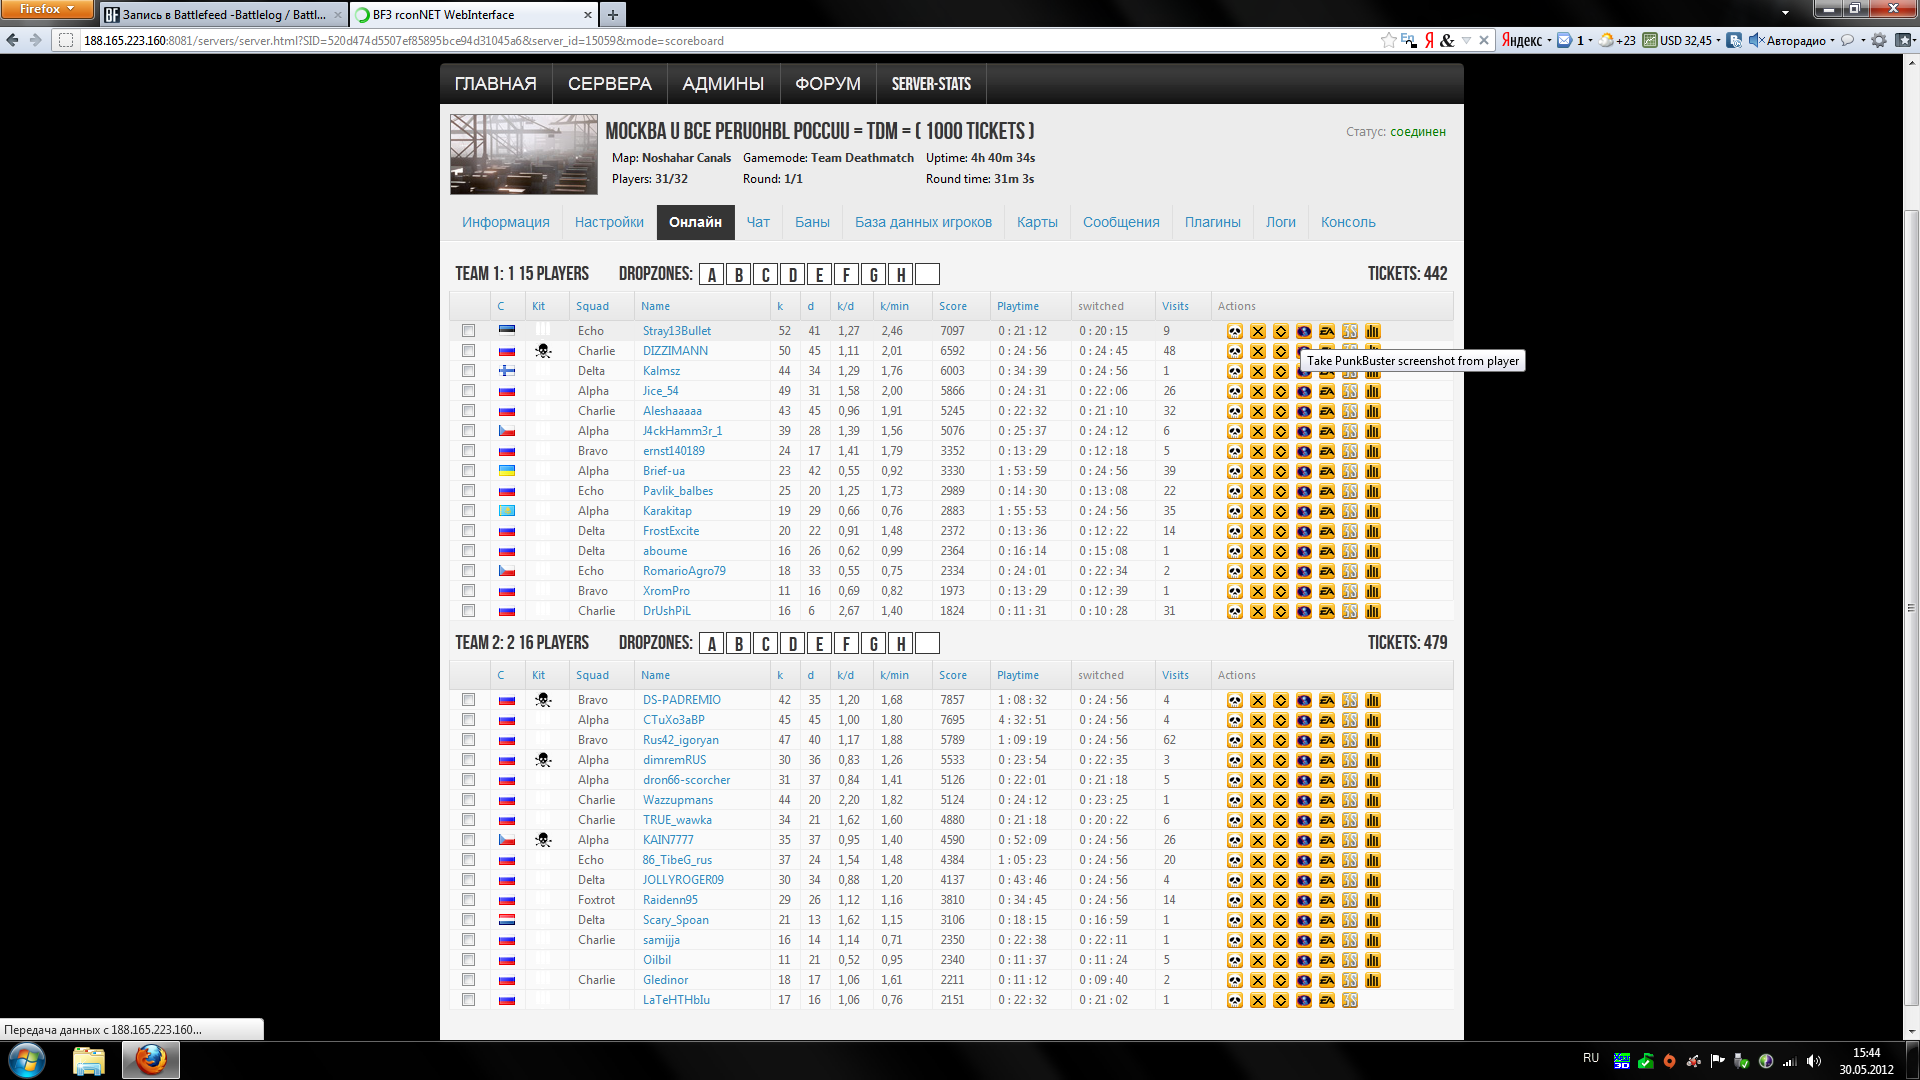Expand USD 32,45 currency dropdown
1920x1080 pixels.
[1719, 41]
